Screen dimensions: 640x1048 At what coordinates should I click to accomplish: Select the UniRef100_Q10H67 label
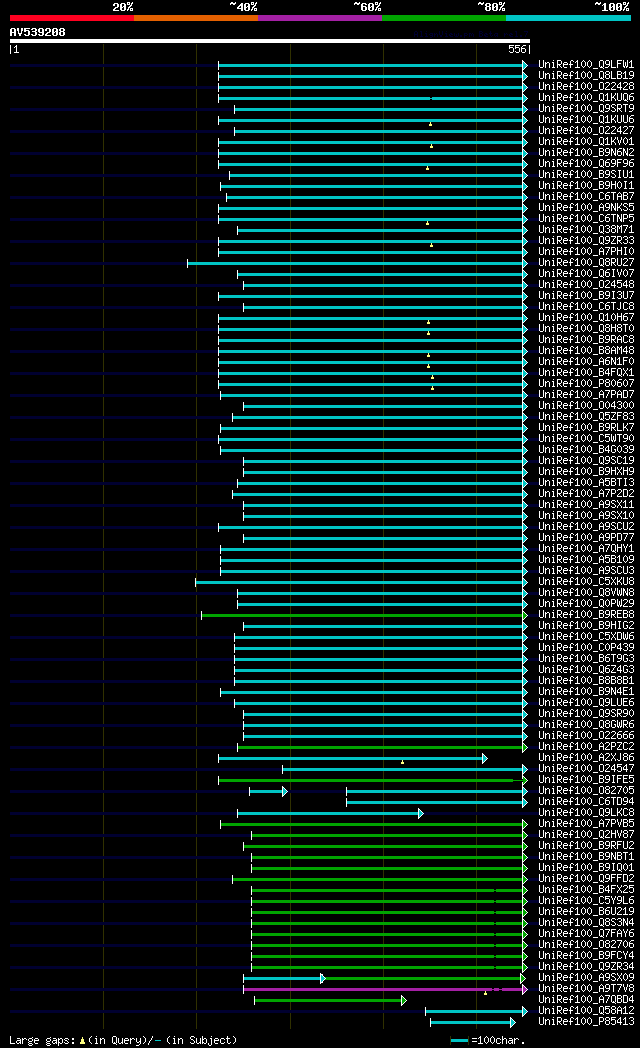pyautogui.click(x=586, y=317)
